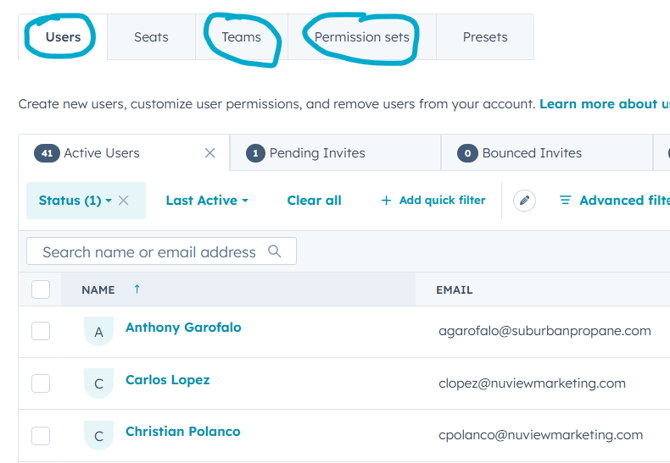Open the Permission sets tab
670x463 pixels.
tap(361, 37)
